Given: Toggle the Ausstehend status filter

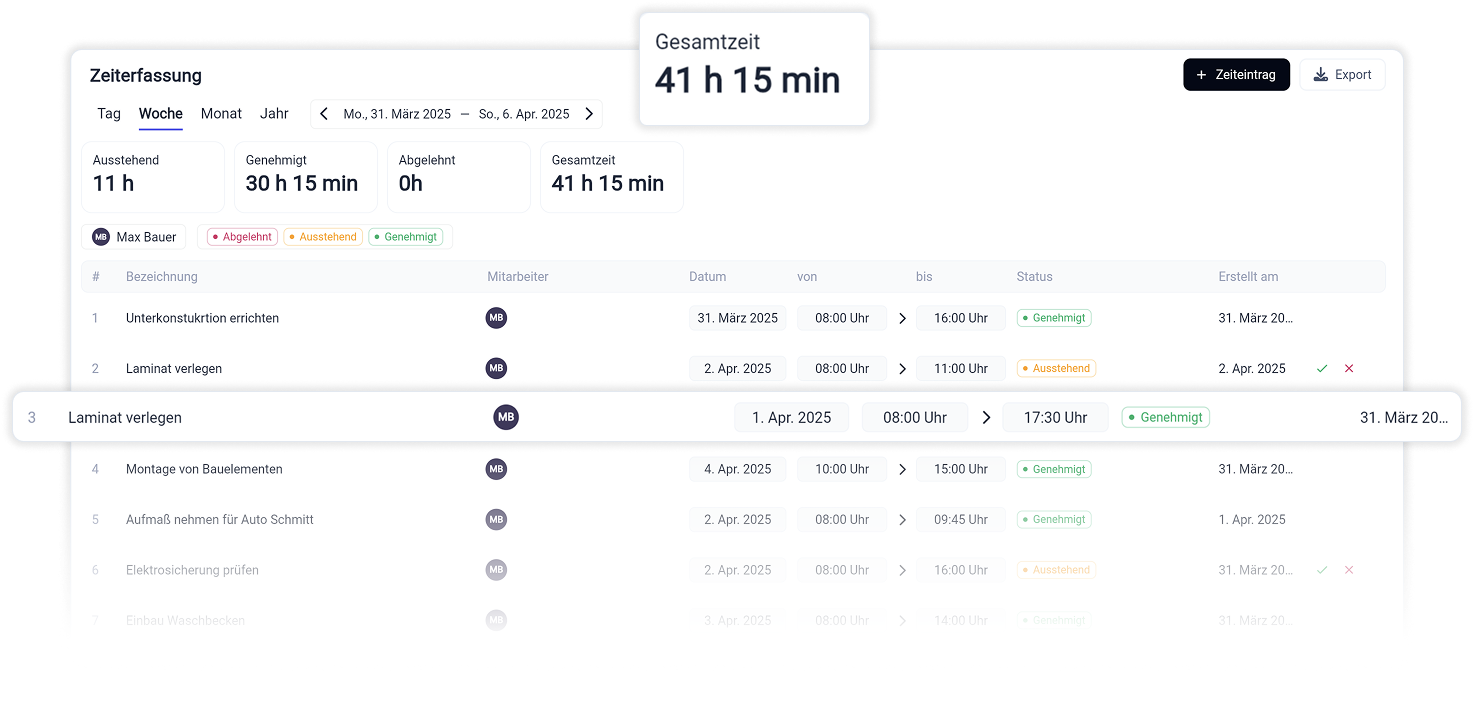Looking at the screenshot, I should click(323, 237).
